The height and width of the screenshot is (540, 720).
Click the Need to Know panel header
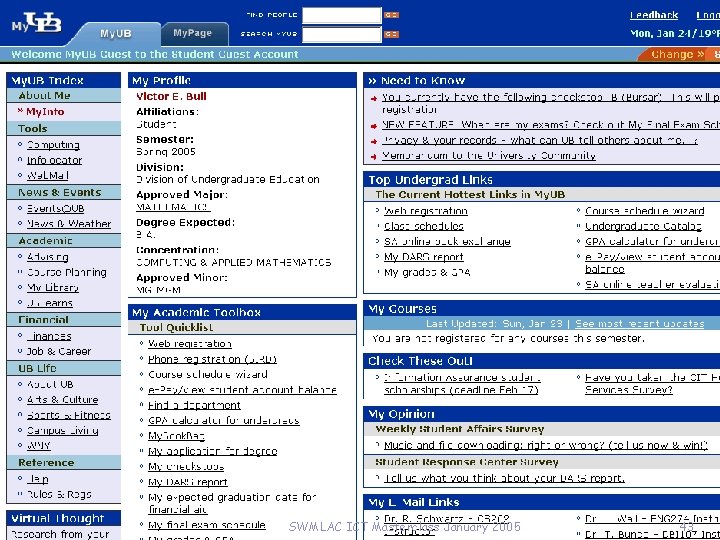click(x=542, y=80)
